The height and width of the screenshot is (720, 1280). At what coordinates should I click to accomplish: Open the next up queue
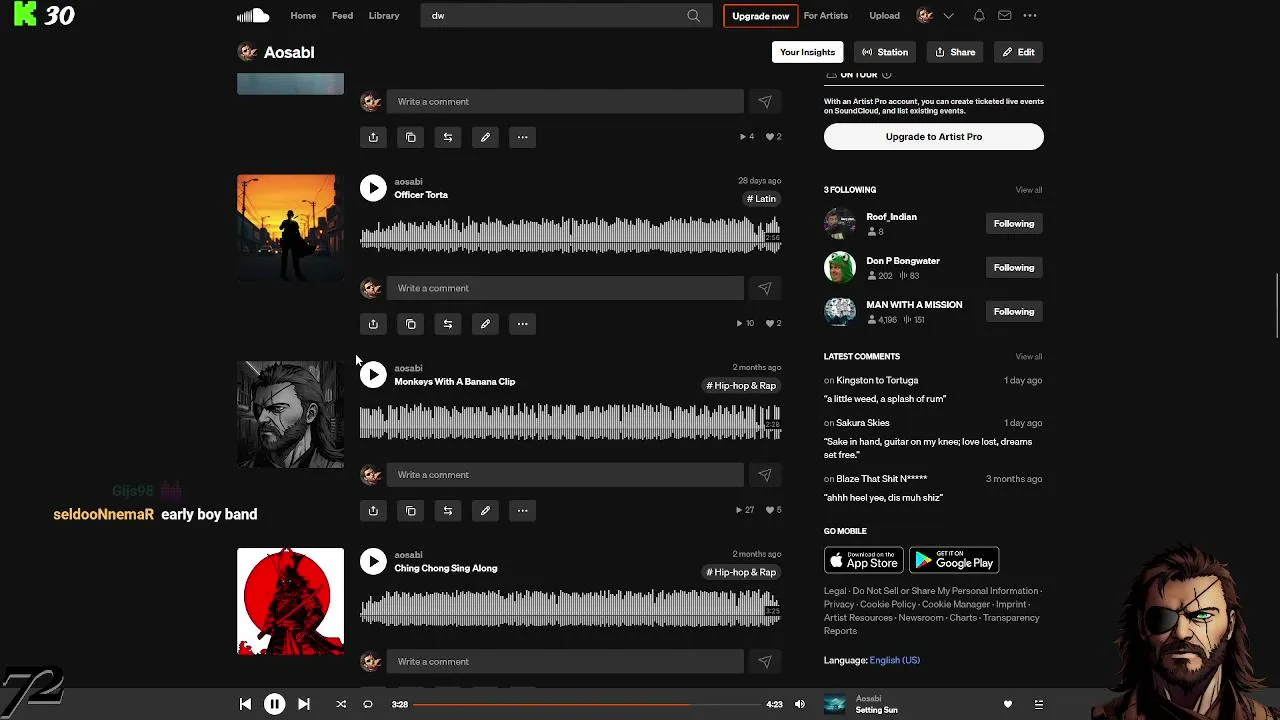(1038, 704)
